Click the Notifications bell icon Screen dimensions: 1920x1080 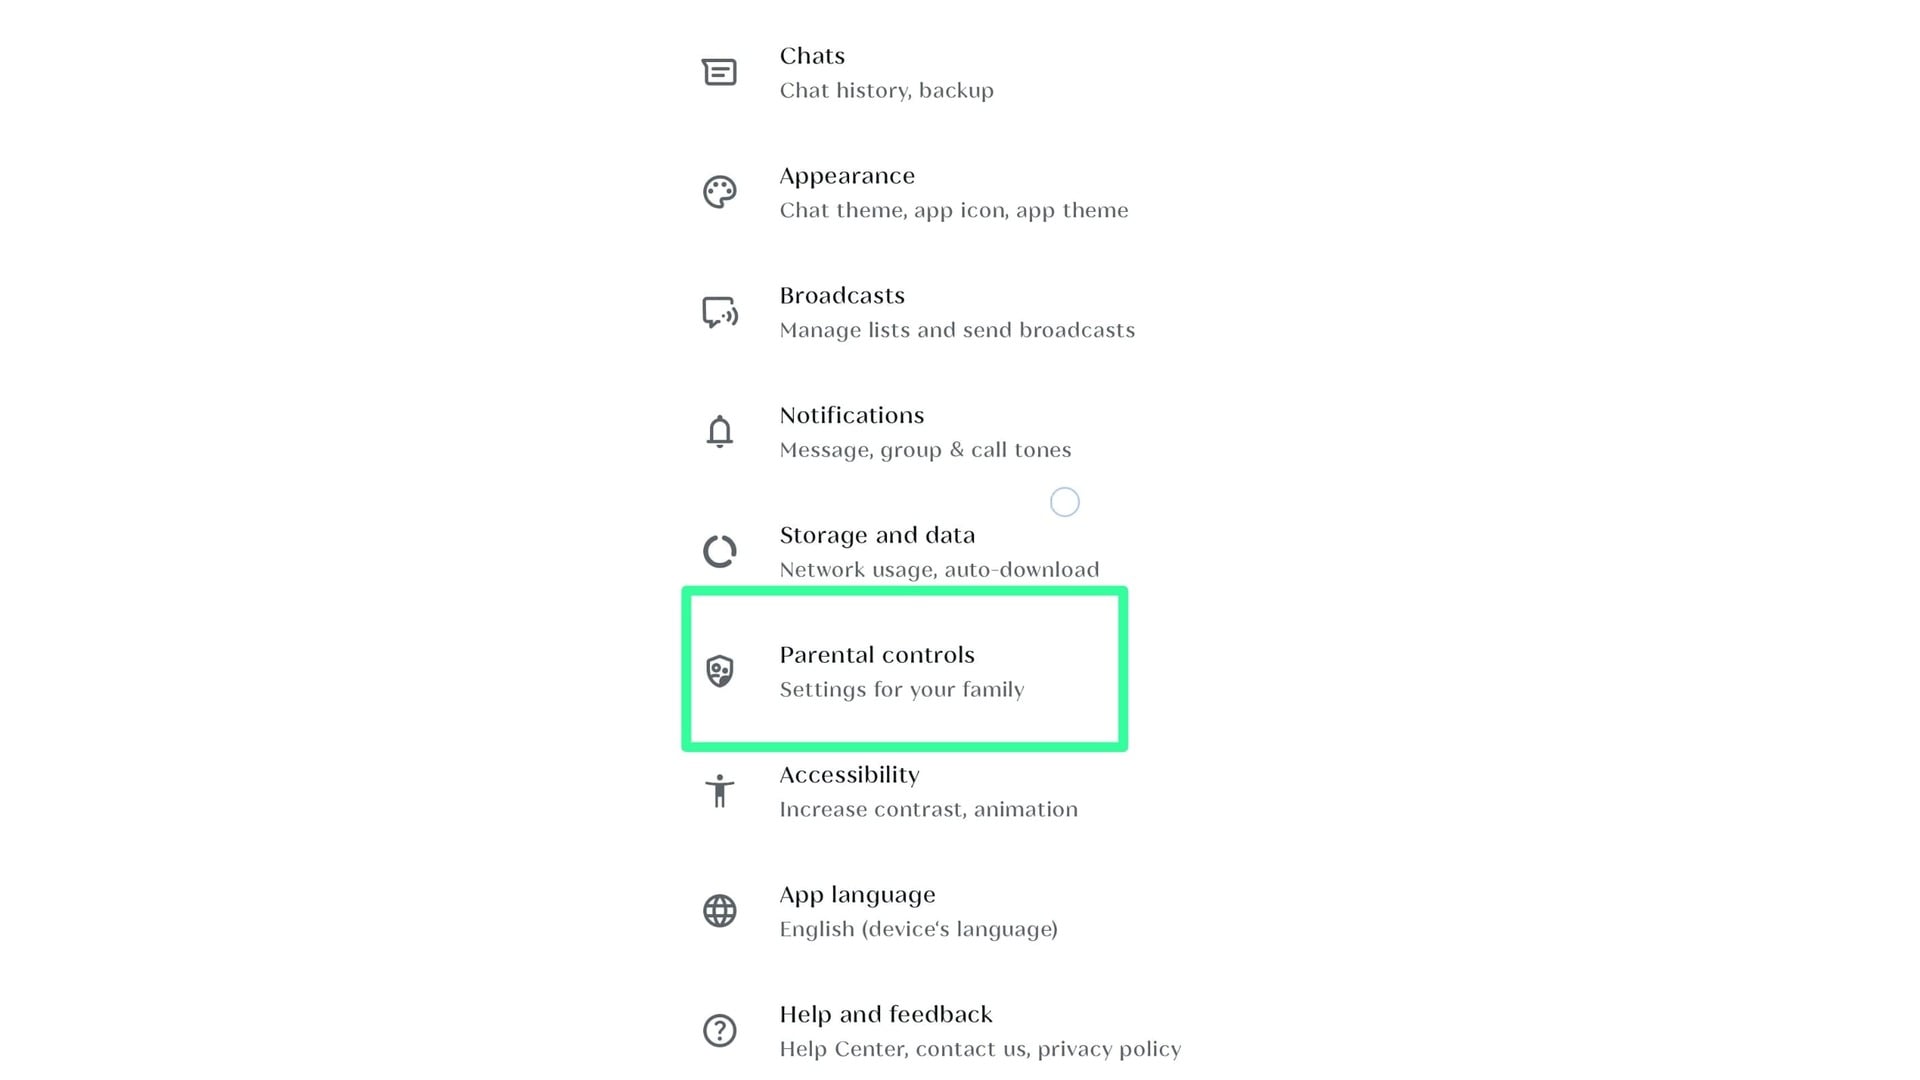[719, 432]
